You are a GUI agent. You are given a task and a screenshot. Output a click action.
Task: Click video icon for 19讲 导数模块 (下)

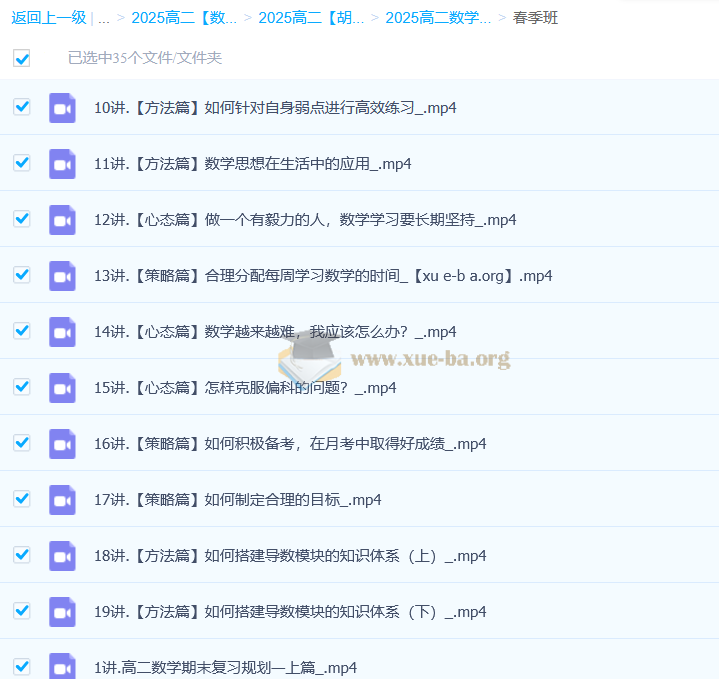pos(62,611)
